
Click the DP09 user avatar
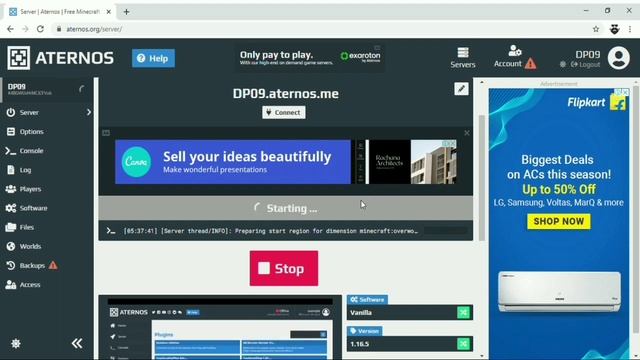(618, 58)
